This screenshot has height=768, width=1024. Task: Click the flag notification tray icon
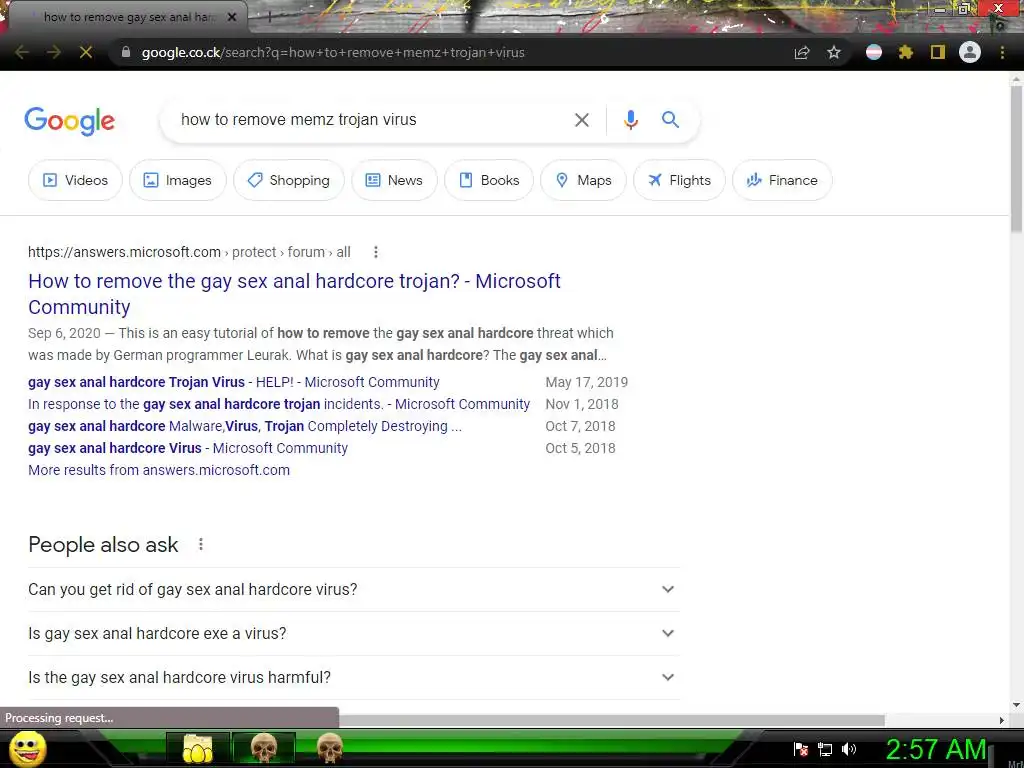tap(801, 750)
